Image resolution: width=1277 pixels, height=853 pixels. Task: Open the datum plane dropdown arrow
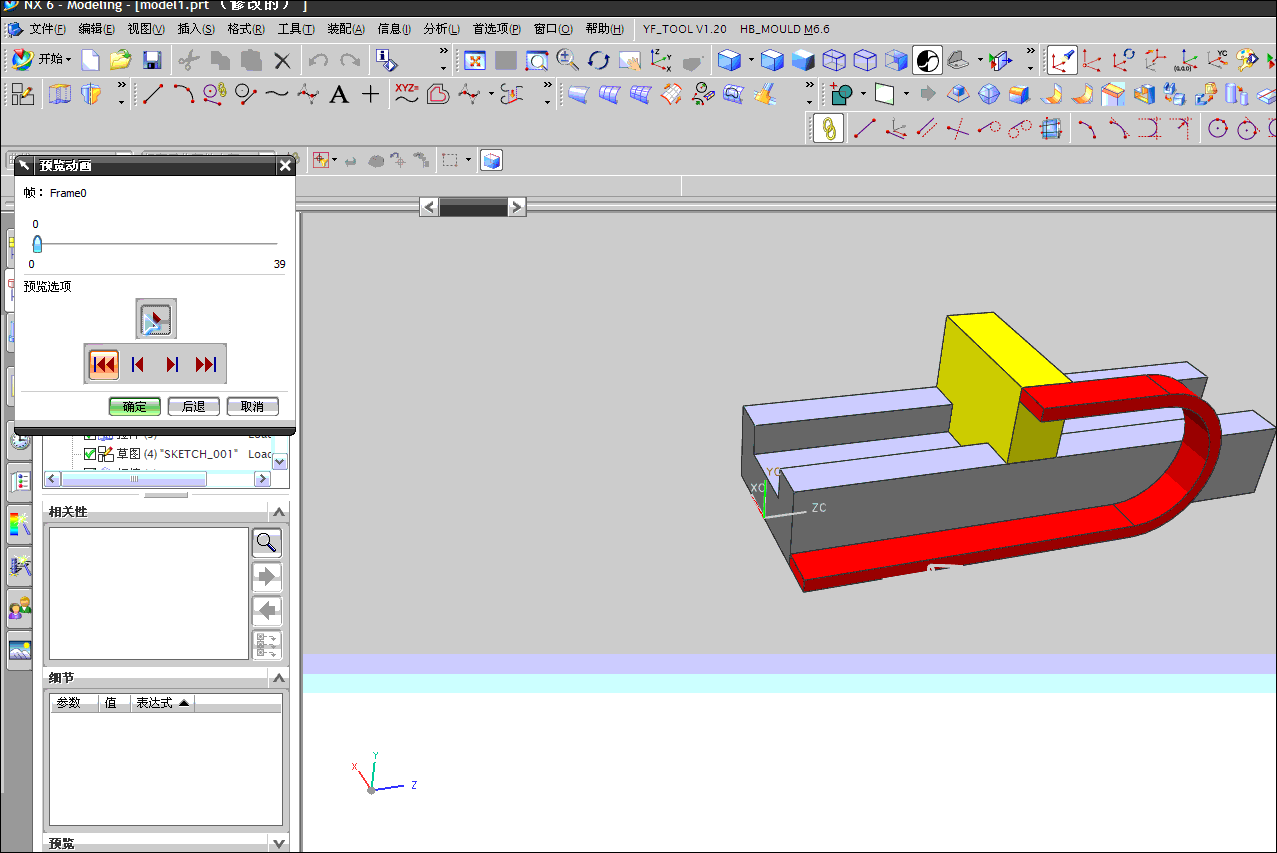click(905, 94)
